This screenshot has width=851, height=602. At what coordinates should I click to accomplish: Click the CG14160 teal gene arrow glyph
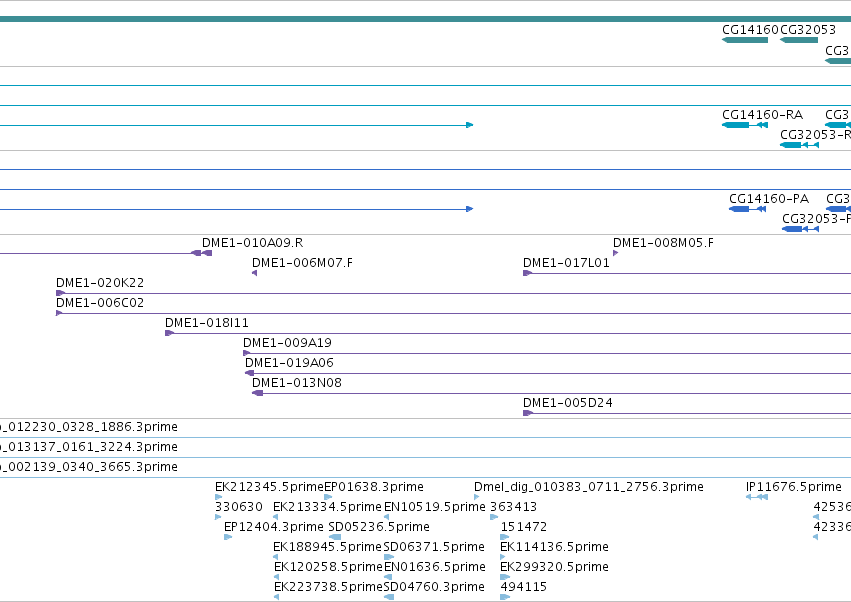tap(745, 40)
